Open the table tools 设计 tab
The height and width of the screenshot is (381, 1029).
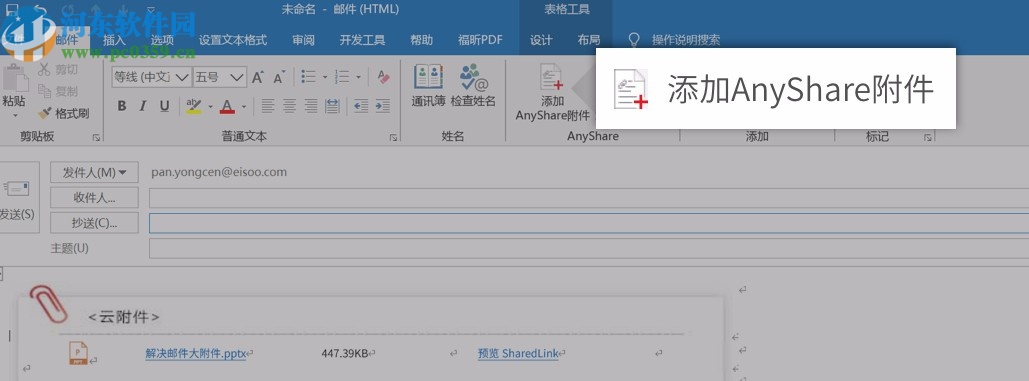pyautogui.click(x=541, y=40)
